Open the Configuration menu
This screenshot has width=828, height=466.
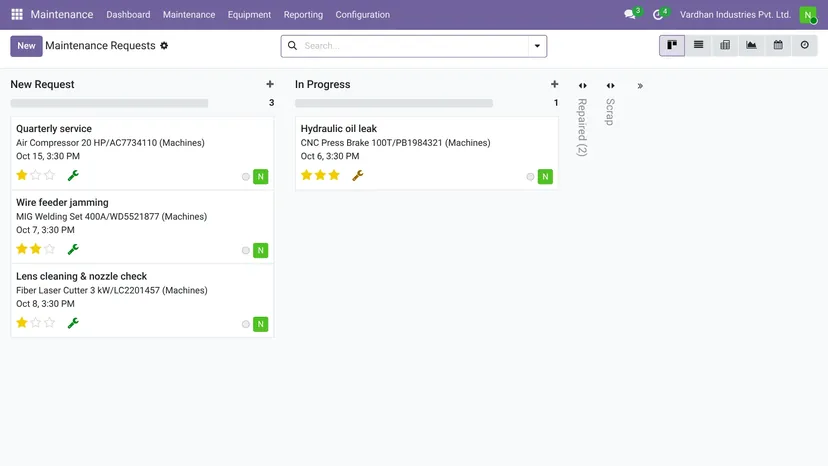(x=362, y=15)
